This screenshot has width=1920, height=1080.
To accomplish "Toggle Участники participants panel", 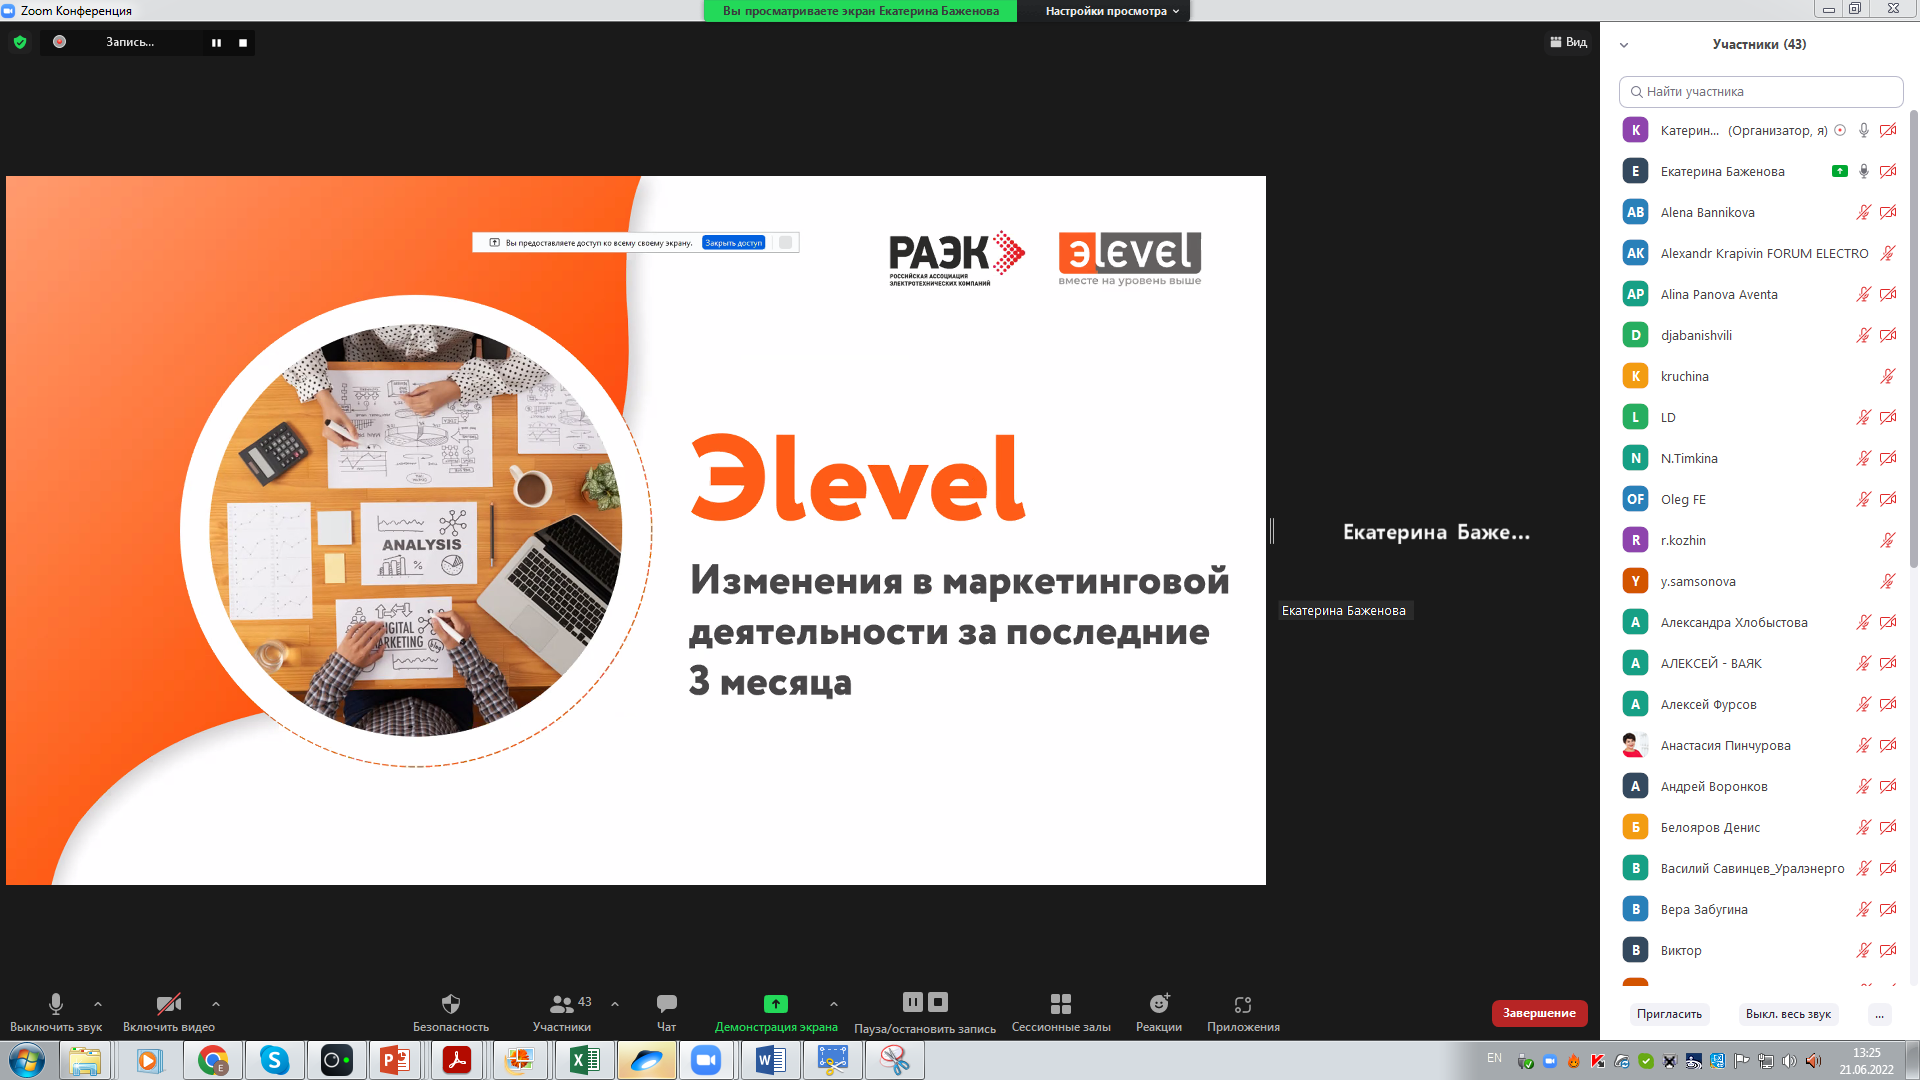I will [x=562, y=1012].
